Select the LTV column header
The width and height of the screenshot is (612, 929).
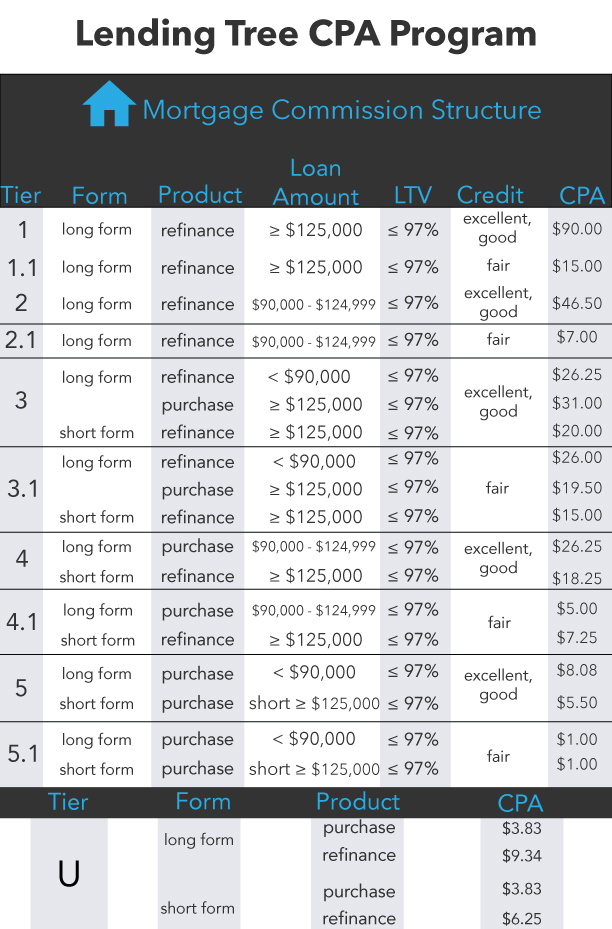pyautogui.click(x=414, y=195)
